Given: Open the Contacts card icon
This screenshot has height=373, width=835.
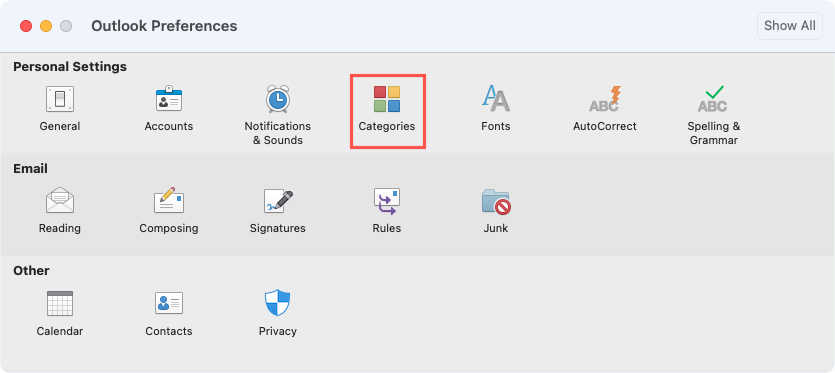Looking at the screenshot, I should point(169,303).
